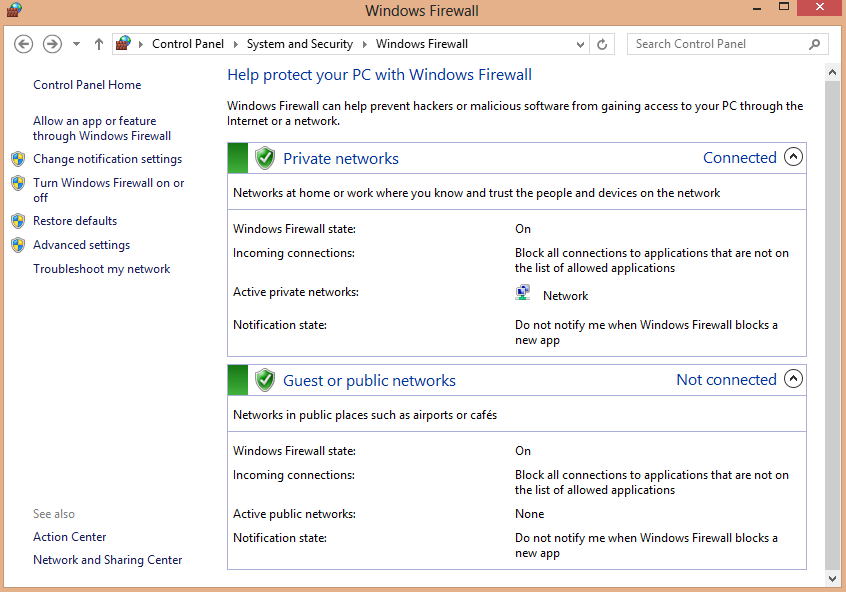846x592 pixels.
Task: Open the address bar history dropdown
Action: click(x=581, y=44)
